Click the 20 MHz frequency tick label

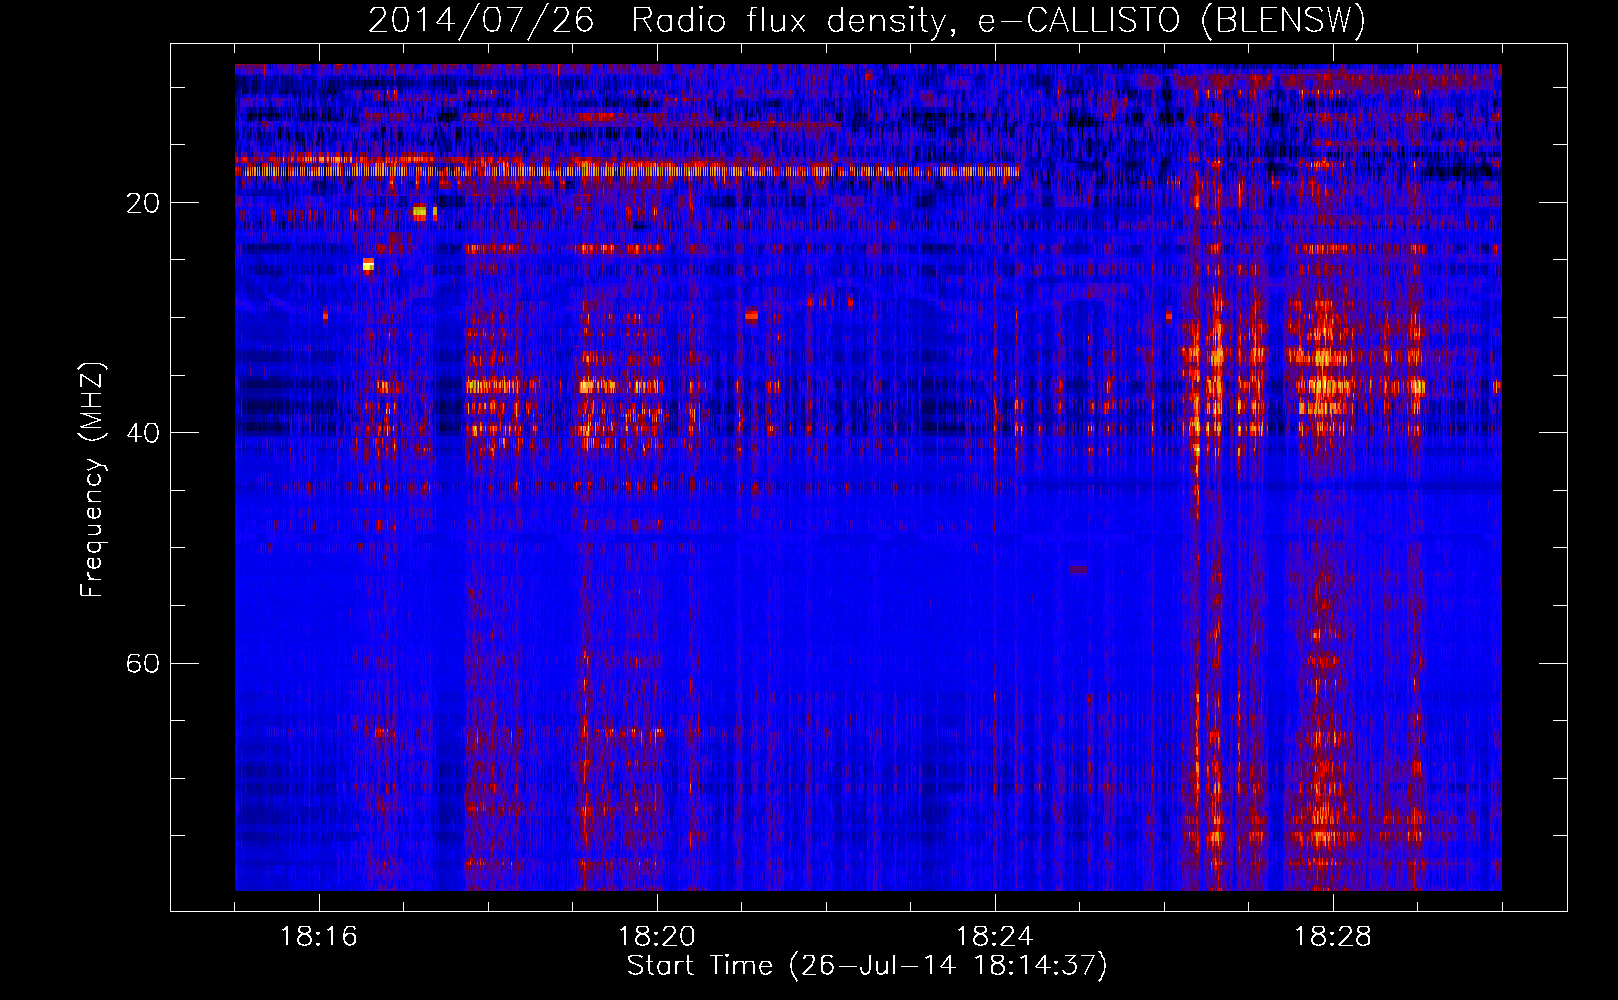(x=143, y=203)
